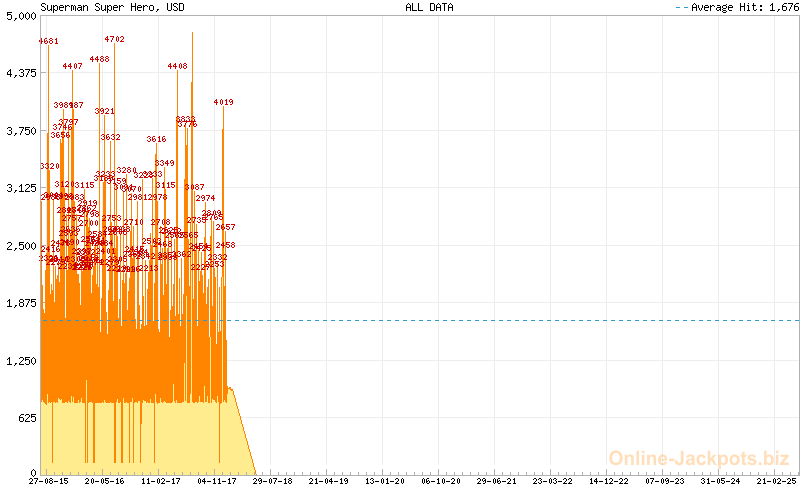Click the 3320 jackpot value label
800x490 pixels.
(50, 166)
